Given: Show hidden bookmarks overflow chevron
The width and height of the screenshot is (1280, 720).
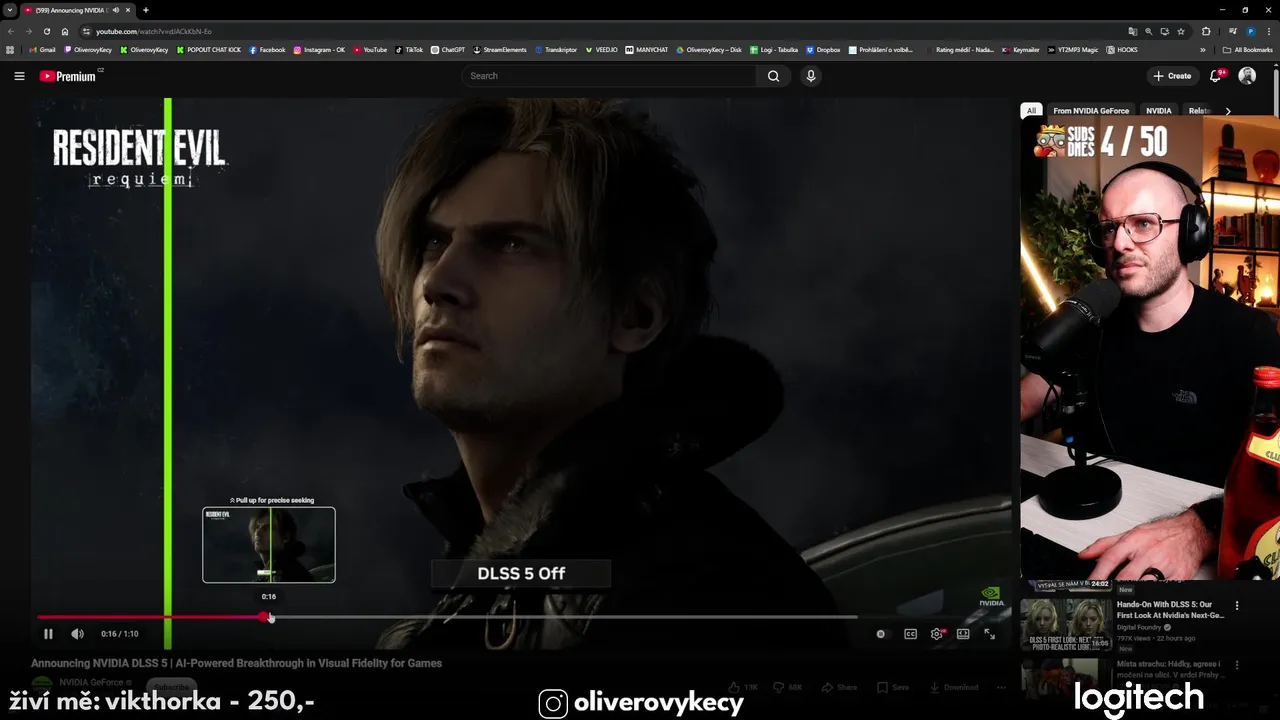Looking at the screenshot, I should (x=1203, y=49).
